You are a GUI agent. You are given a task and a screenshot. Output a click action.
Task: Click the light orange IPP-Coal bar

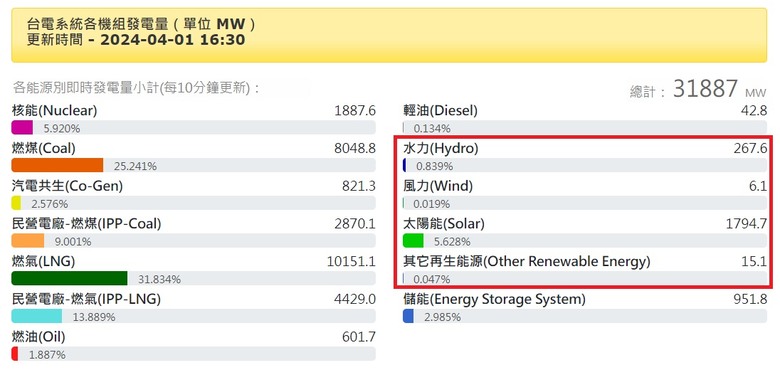tap(28, 241)
